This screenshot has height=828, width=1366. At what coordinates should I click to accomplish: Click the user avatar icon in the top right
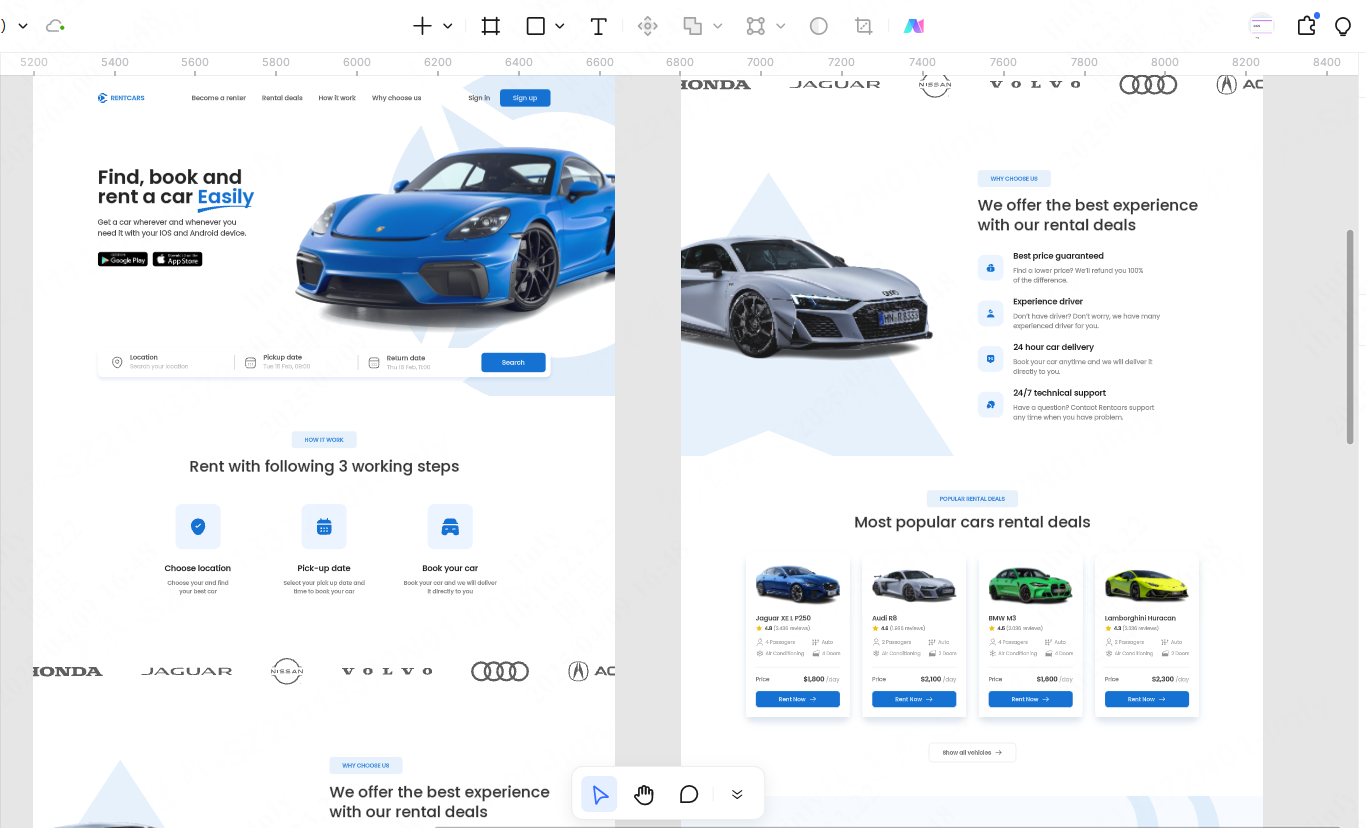click(x=1262, y=26)
